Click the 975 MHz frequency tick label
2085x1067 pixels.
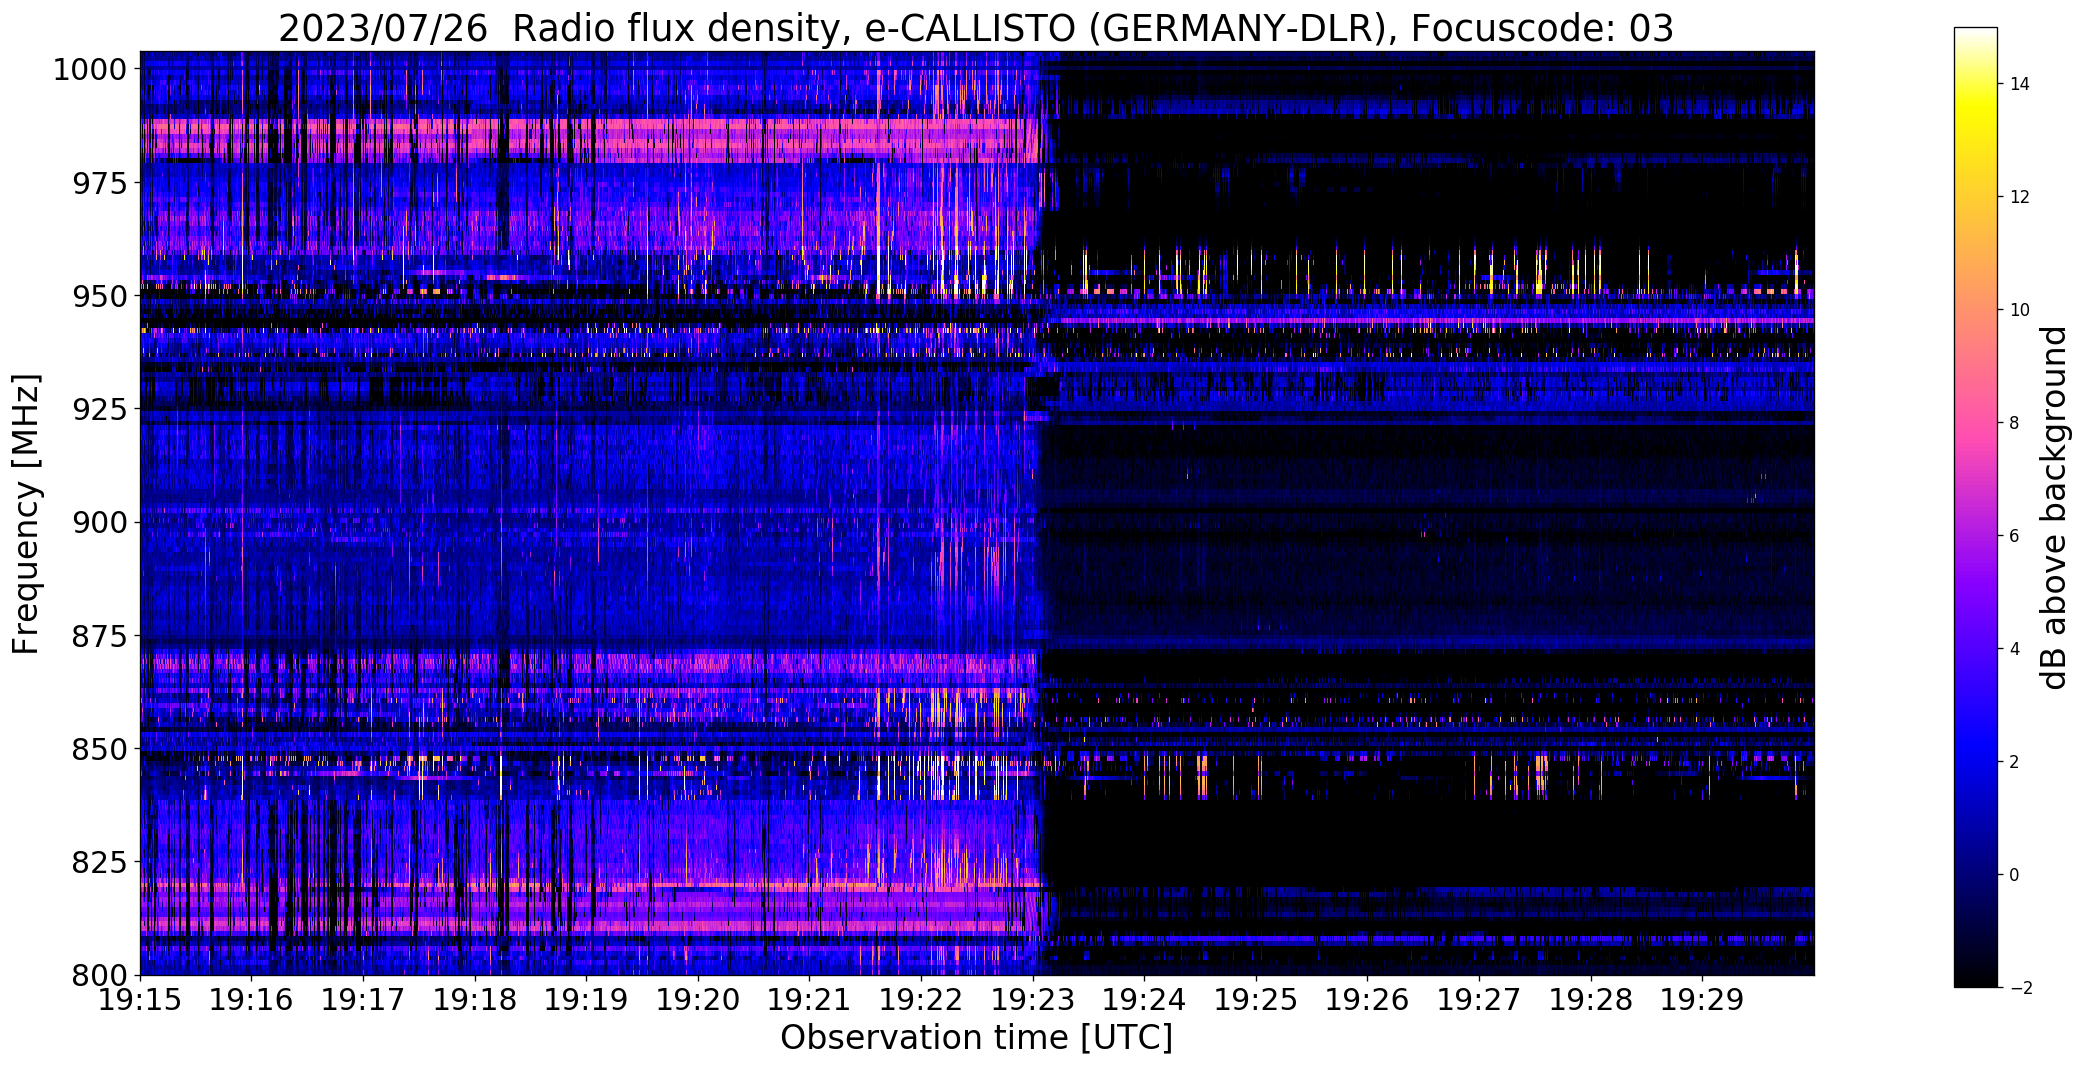click(99, 184)
